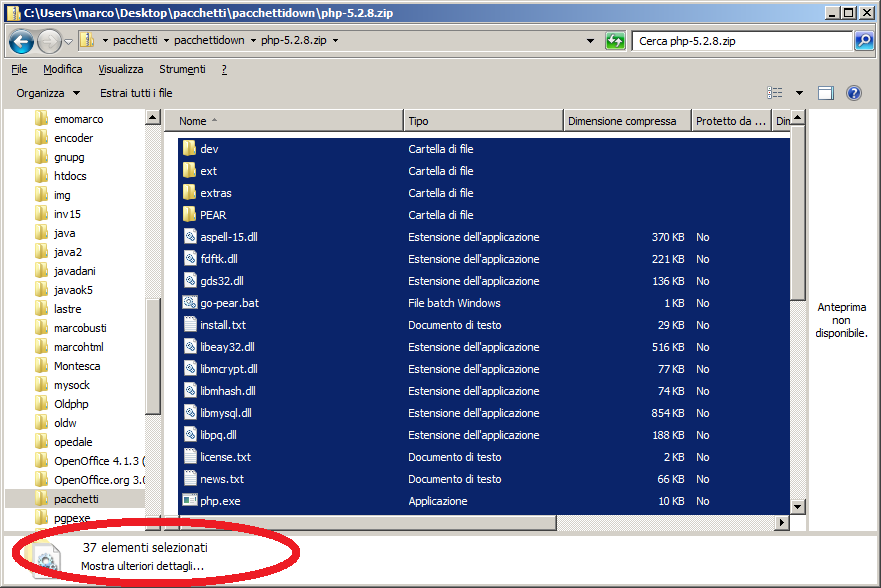
Task: Click the Back navigation arrow button
Action: coord(21,42)
